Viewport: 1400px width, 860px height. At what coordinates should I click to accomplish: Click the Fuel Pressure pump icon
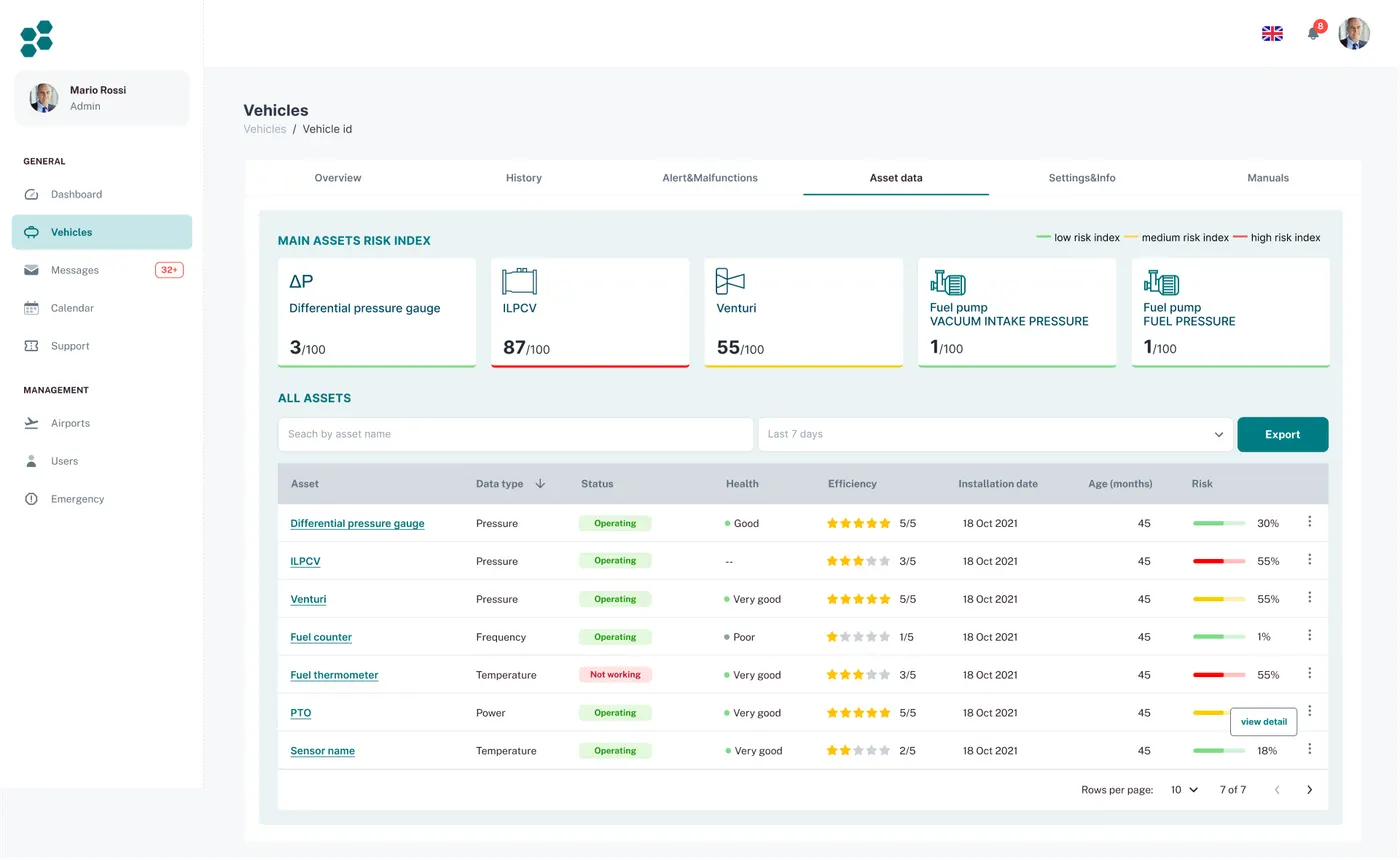[1161, 281]
